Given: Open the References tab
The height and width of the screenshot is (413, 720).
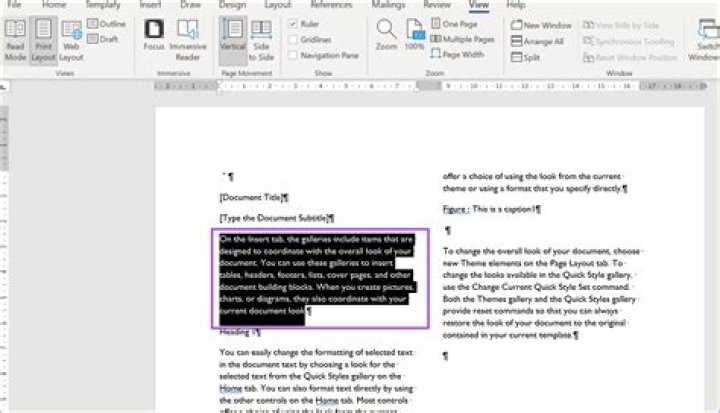Looking at the screenshot, I should (x=331, y=5).
